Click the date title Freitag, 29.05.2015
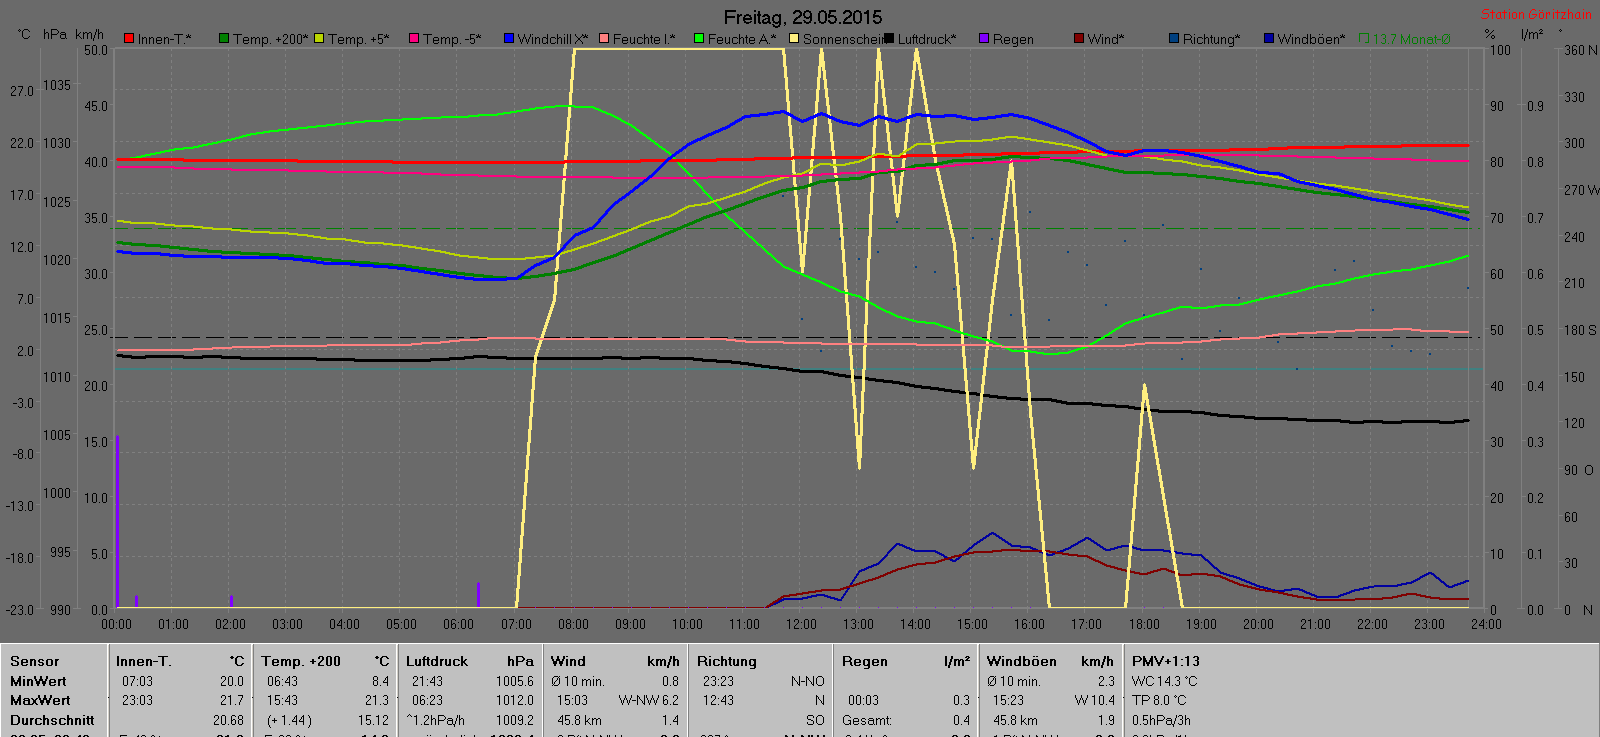Image resolution: width=1600 pixels, height=737 pixels. click(x=803, y=17)
